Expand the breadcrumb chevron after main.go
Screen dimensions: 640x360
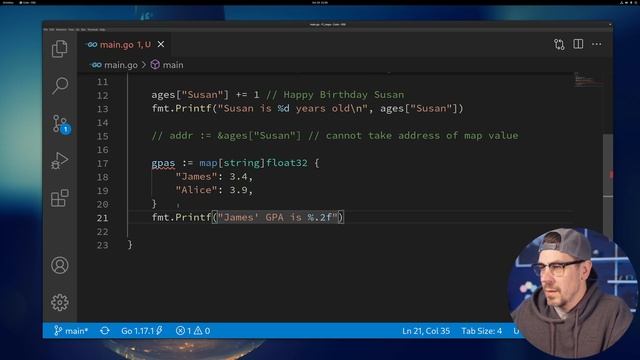tap(144, 65)
